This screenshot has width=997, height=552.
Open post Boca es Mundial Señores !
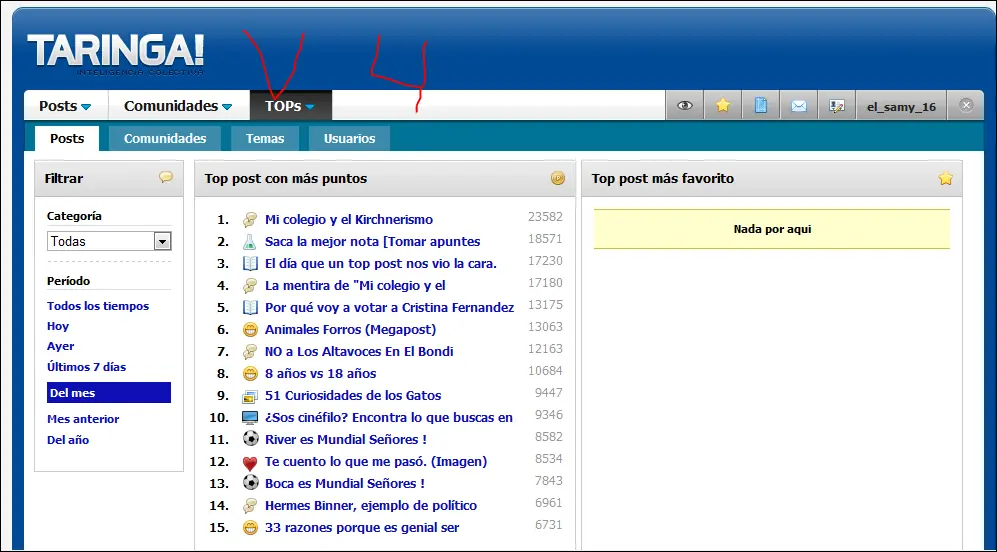coord(345,483)
